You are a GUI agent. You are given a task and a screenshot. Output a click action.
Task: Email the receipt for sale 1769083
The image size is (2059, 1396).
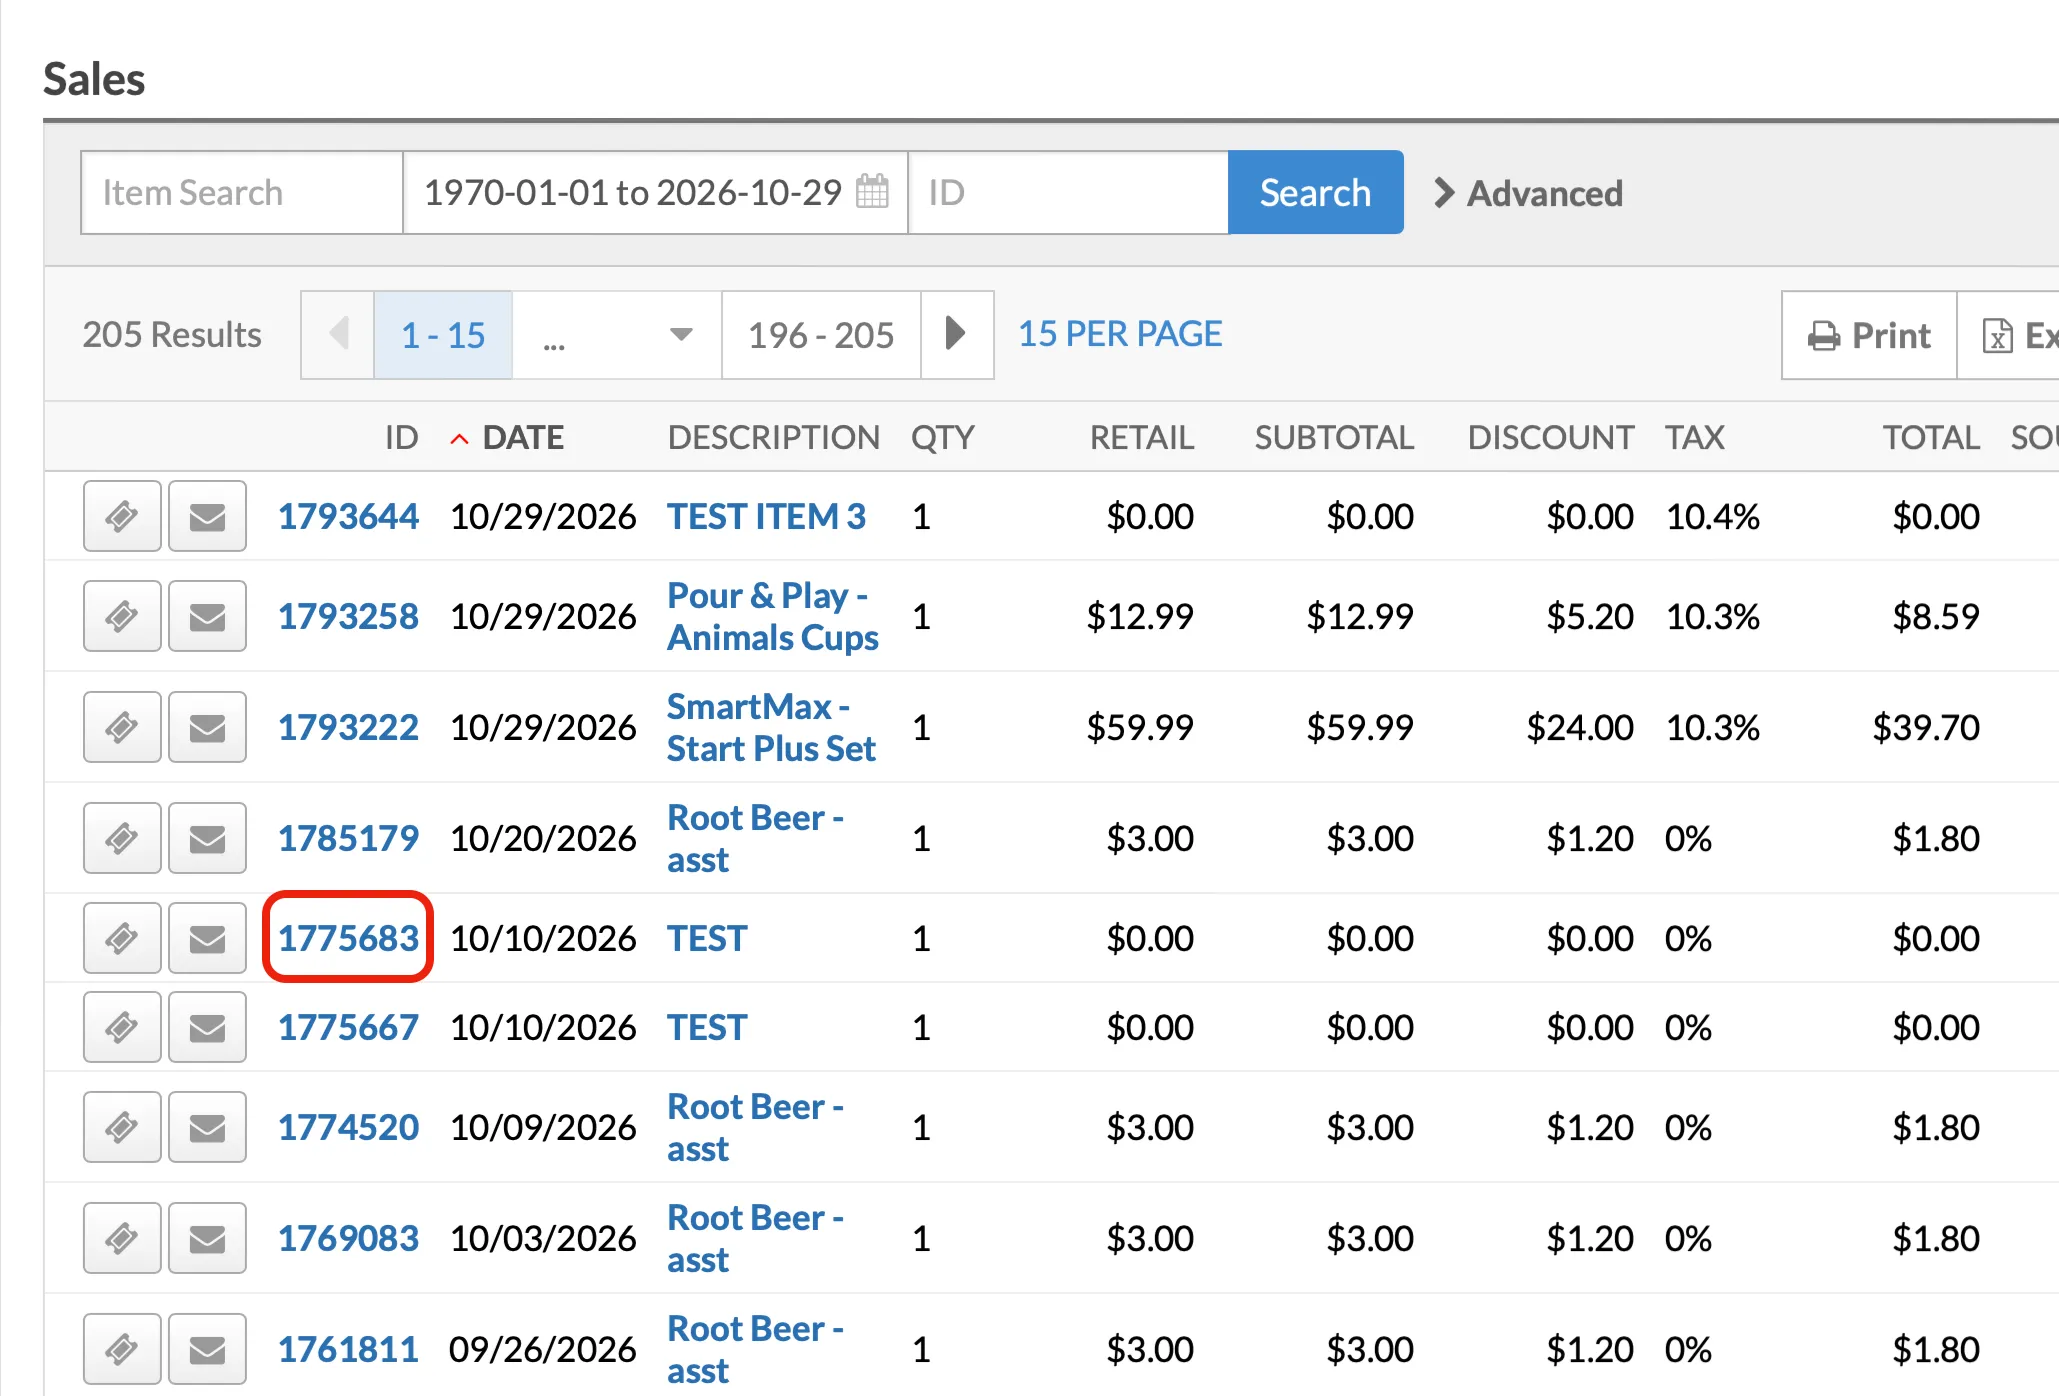[207, 1238]
